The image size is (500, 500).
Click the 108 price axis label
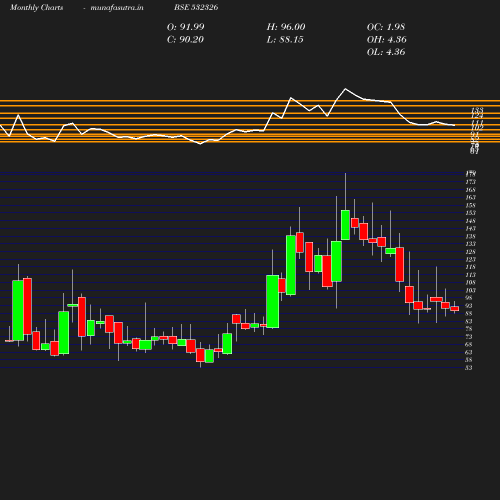tap(471, 283)
